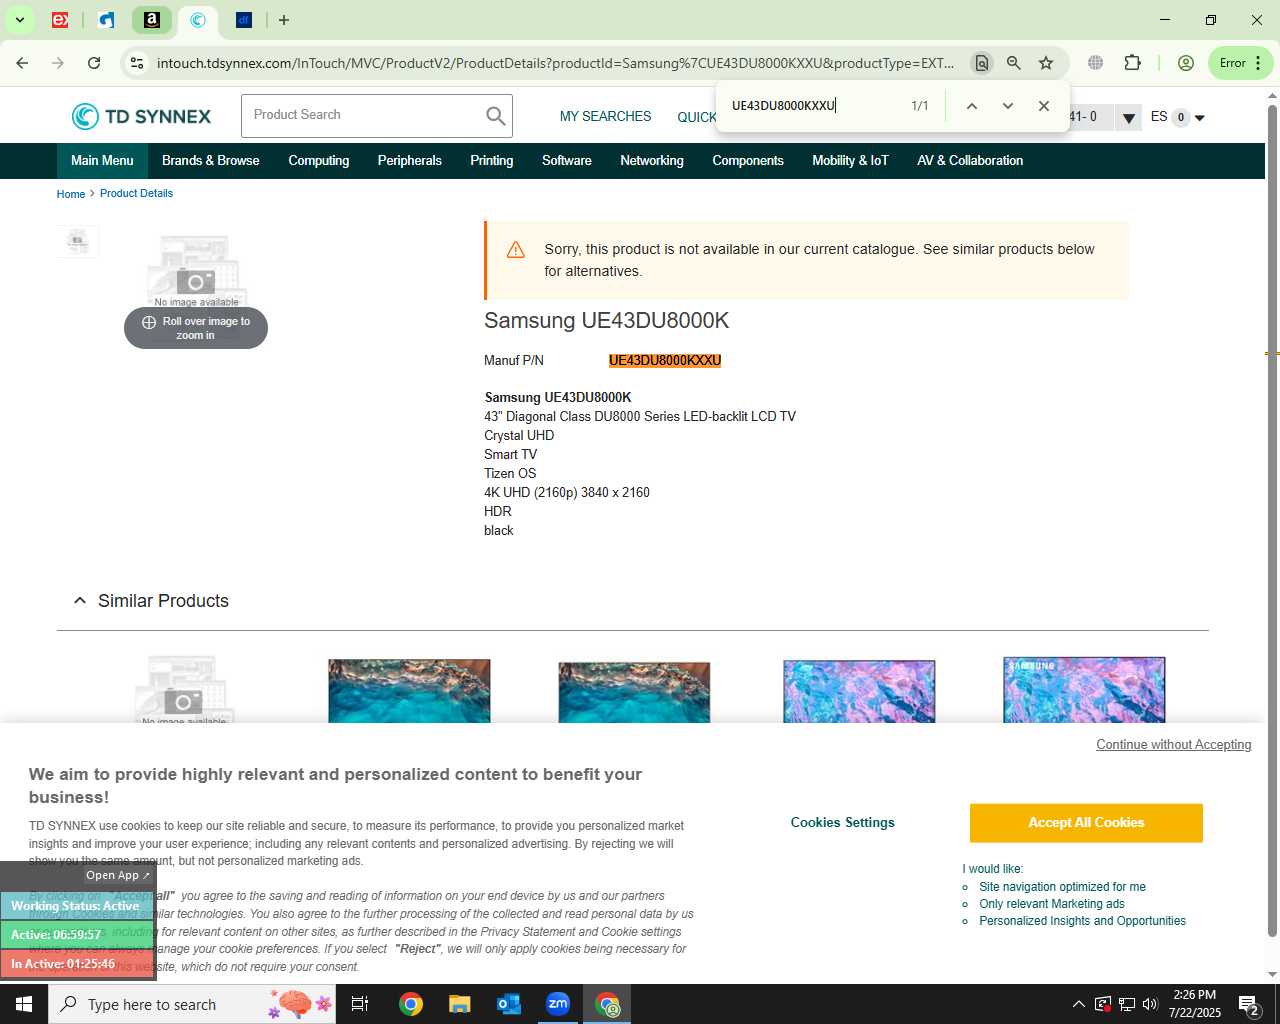Viewport: 1280px width, 1024px height.
Task: Open the tab search dropdown arrow
Action: point(19,20)
